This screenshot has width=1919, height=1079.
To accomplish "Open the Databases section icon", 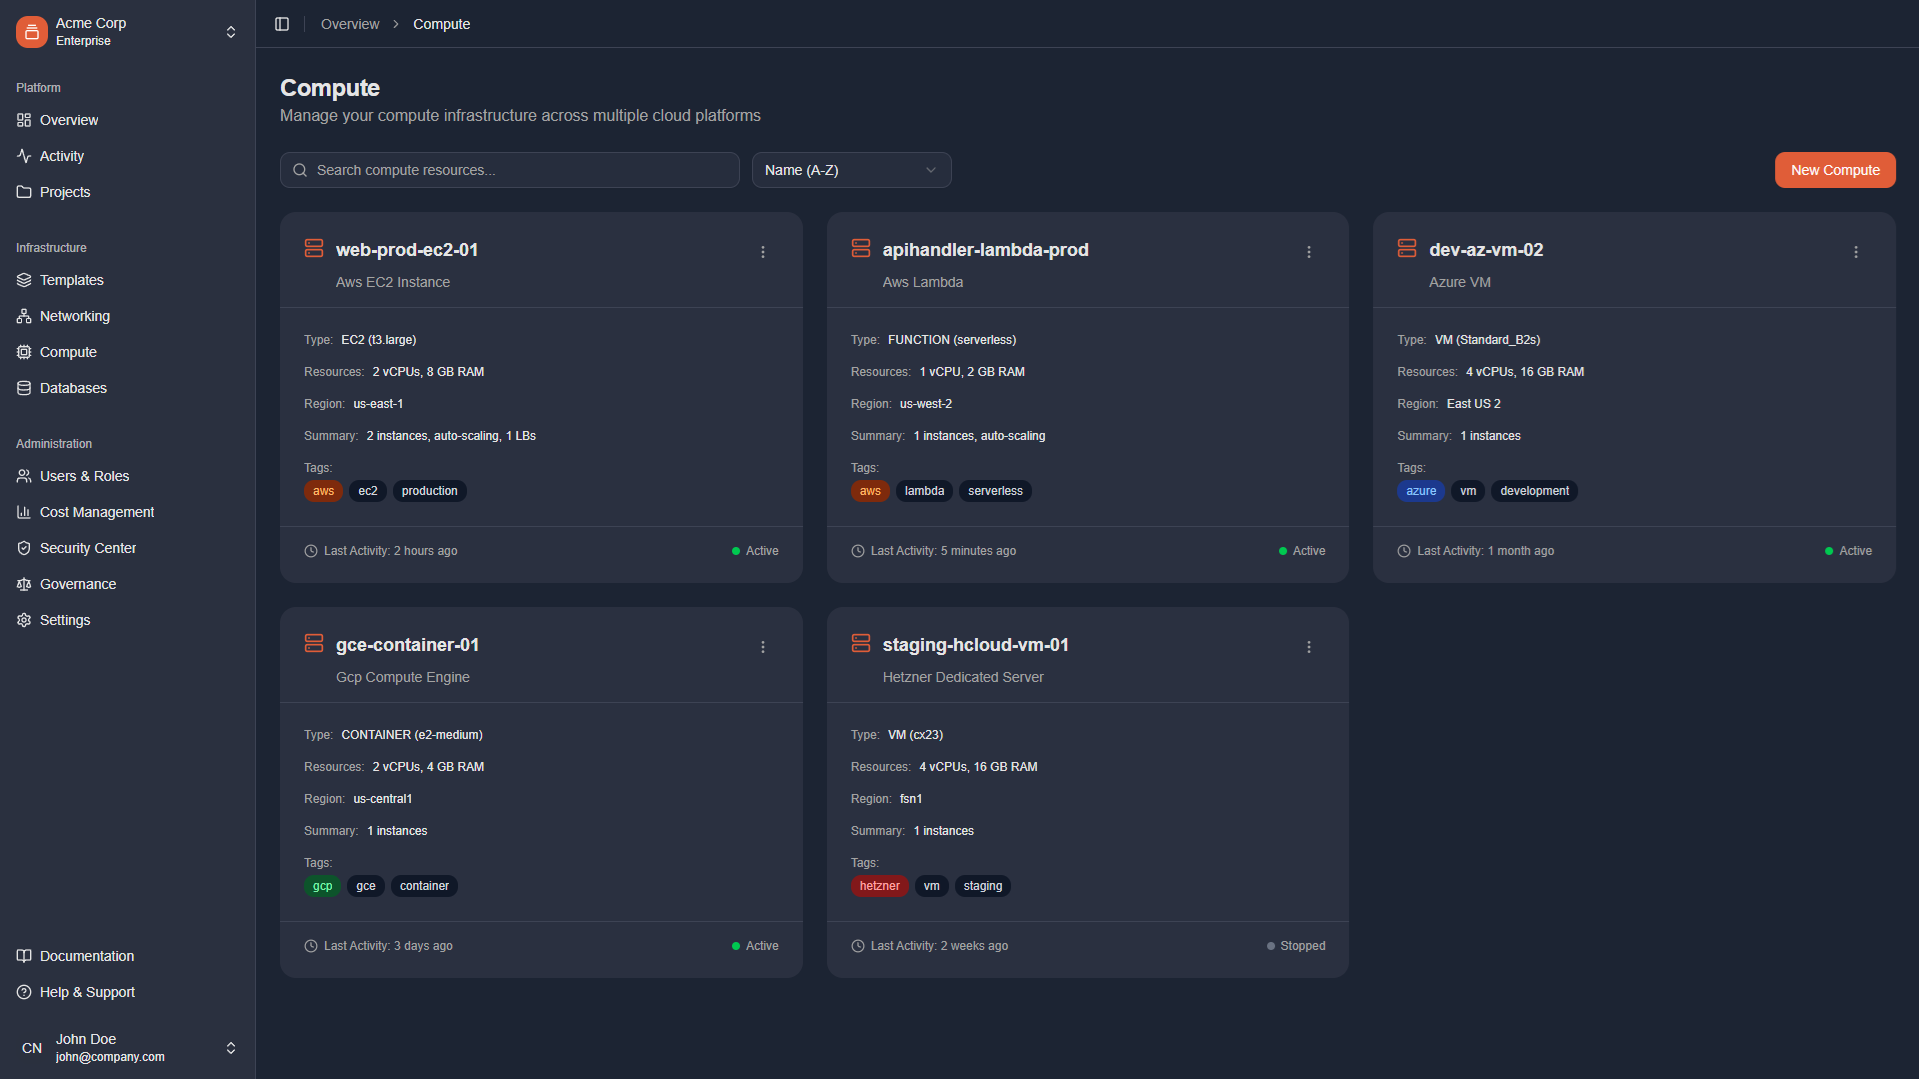I will pyautogui.click(x=23, y=388).
